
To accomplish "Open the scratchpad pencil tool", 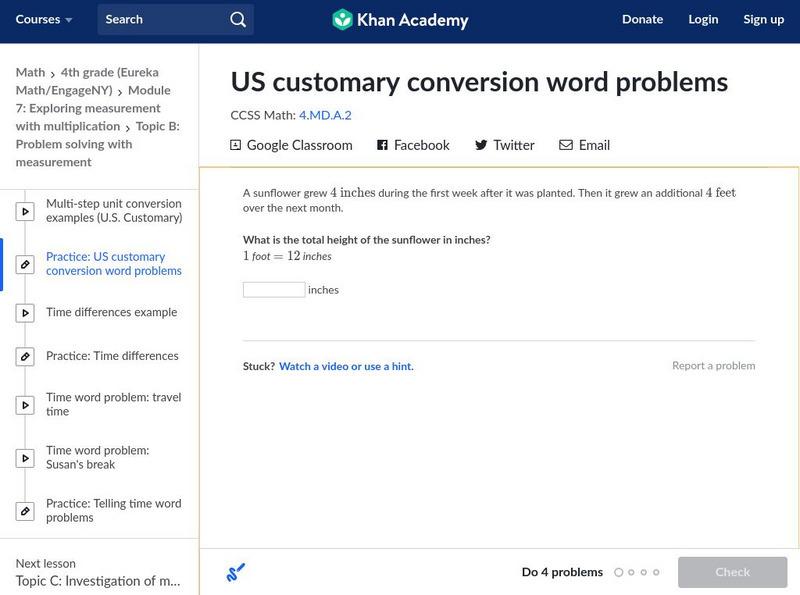I will tap(236, 572).
